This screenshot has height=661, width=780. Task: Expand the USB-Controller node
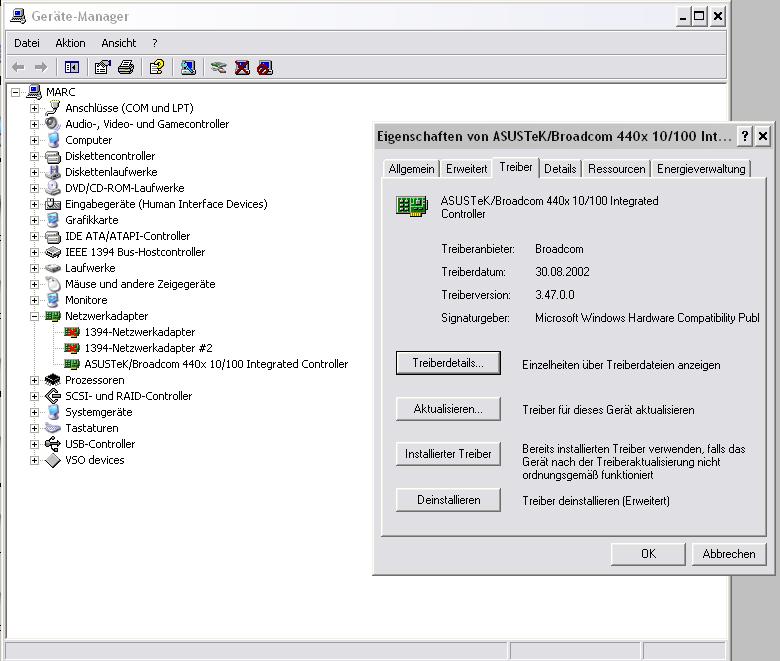tap(34, 444)
